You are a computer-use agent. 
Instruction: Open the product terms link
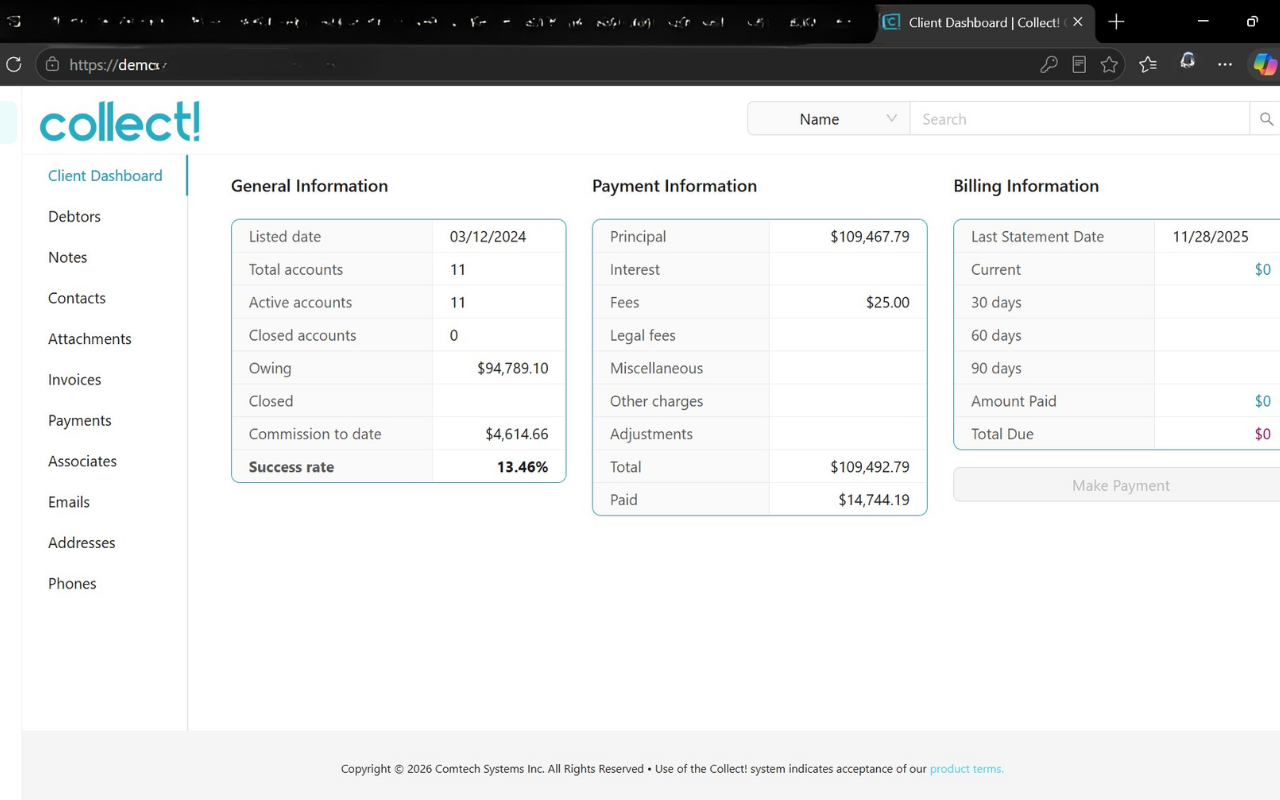(x=966, y=769)
